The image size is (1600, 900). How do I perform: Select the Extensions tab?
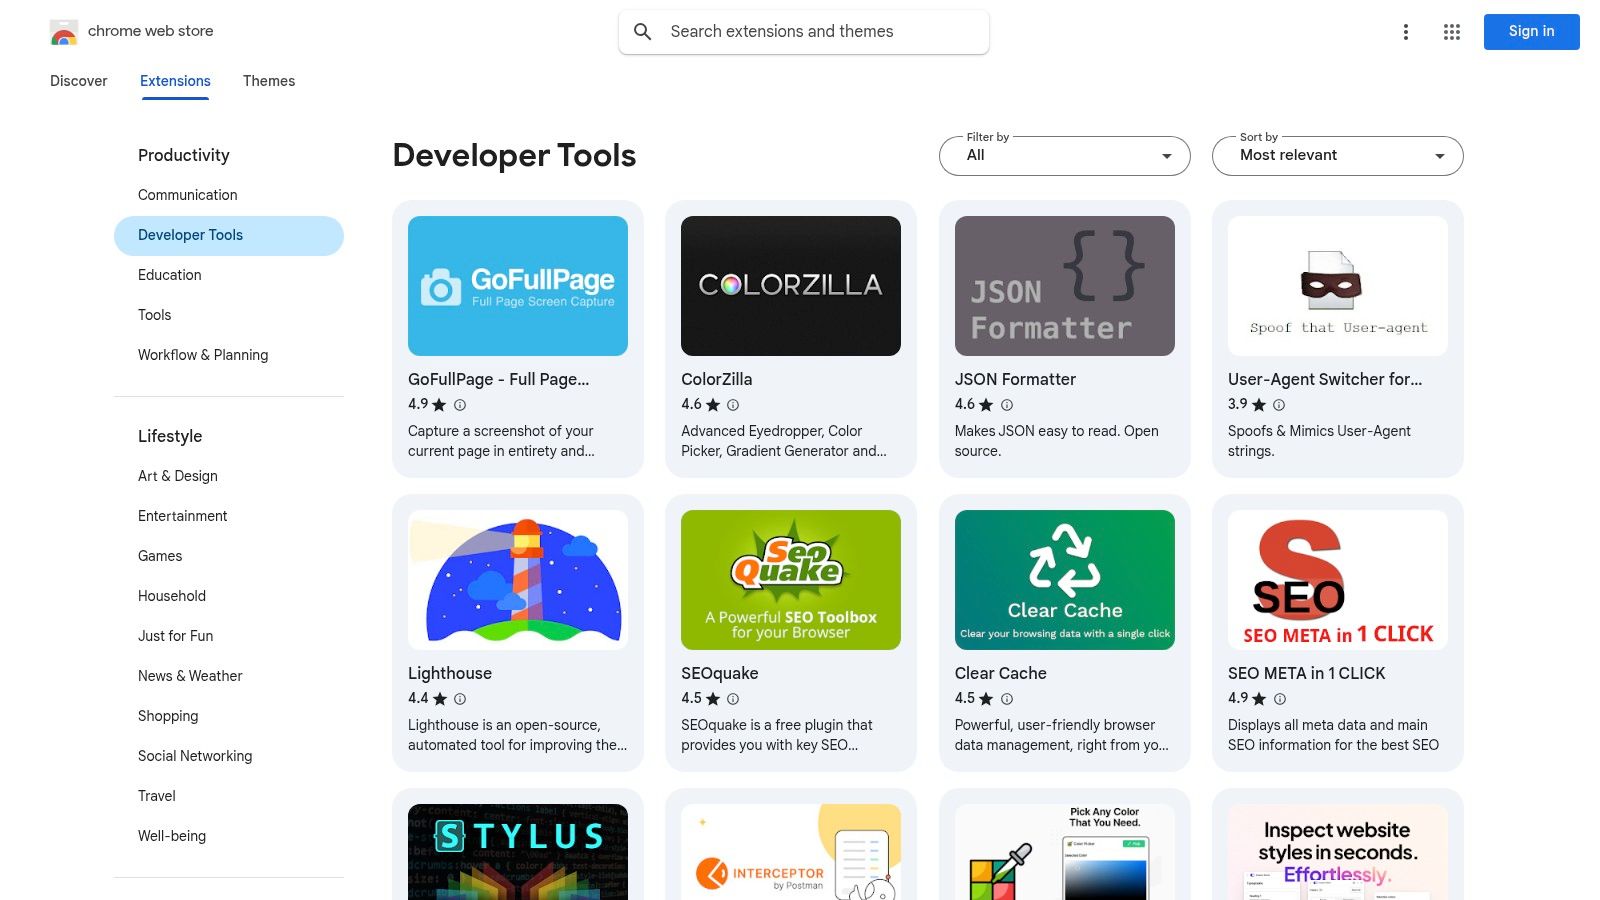[x=175, y=81]
